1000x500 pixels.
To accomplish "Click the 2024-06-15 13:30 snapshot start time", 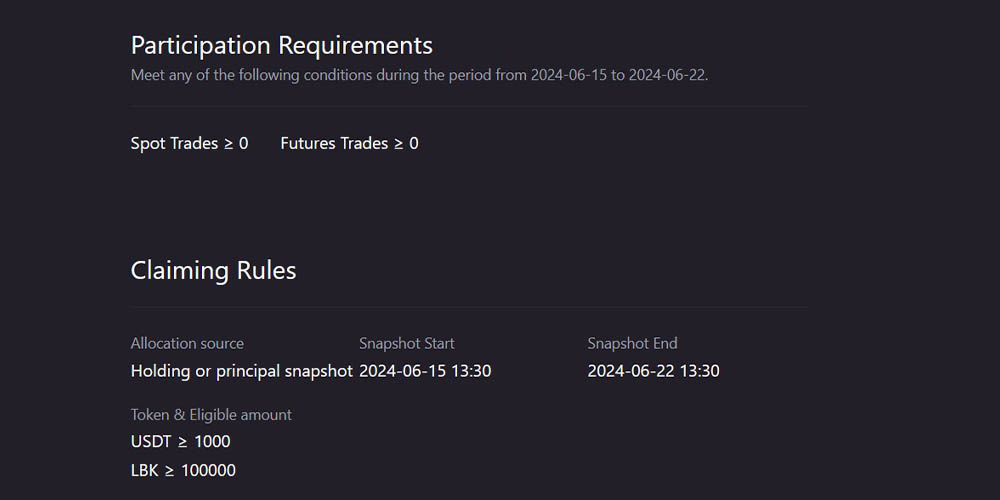I will (x=425, y=371).
